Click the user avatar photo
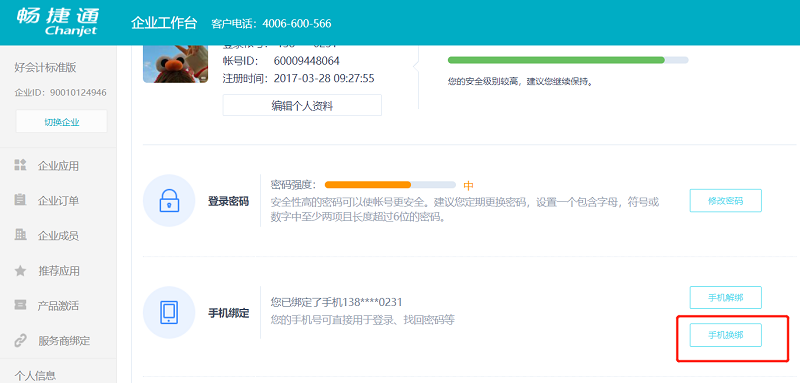The height and width of the screenshot is (383, 800). pos(176,64)
